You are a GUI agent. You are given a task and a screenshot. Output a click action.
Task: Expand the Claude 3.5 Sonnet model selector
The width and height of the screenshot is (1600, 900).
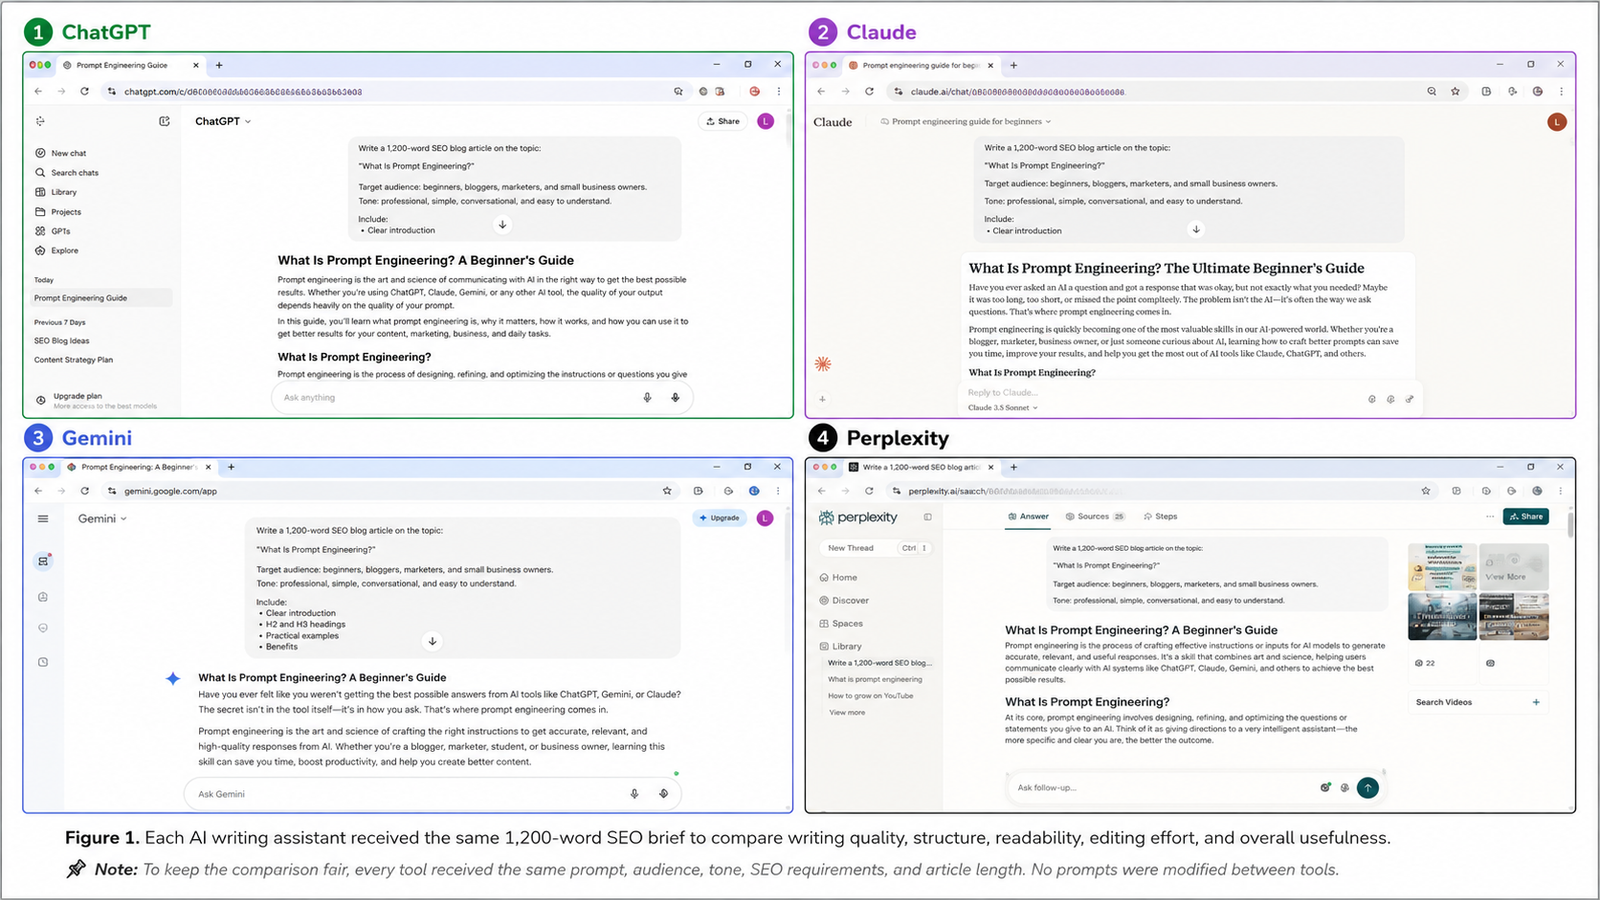click(x=1003, y=408)
